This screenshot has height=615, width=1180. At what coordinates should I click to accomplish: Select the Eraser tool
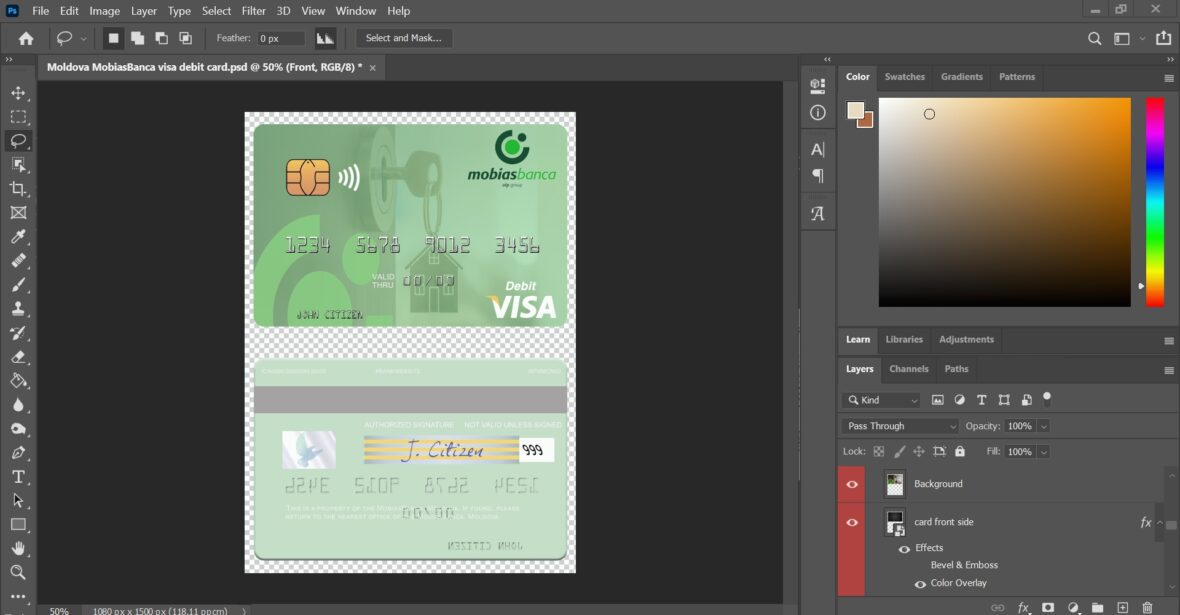pos(18,357)
